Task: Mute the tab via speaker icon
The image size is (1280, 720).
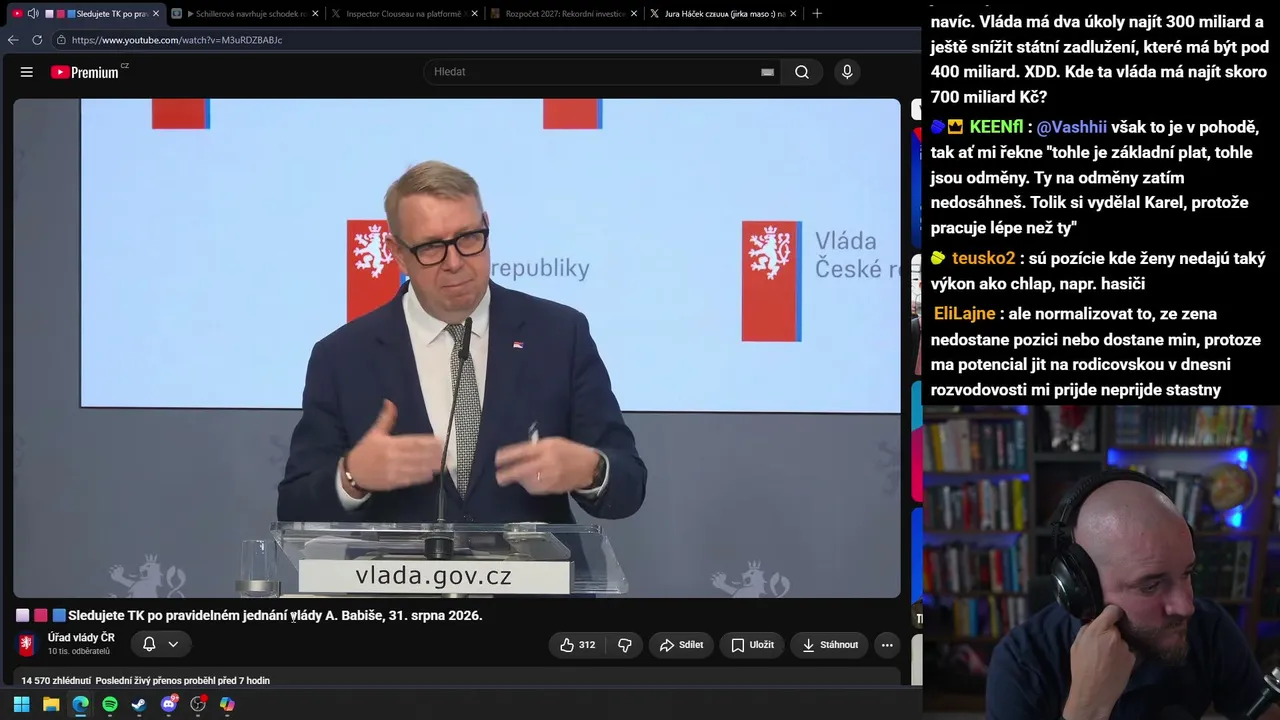Action: coord(33,14)
